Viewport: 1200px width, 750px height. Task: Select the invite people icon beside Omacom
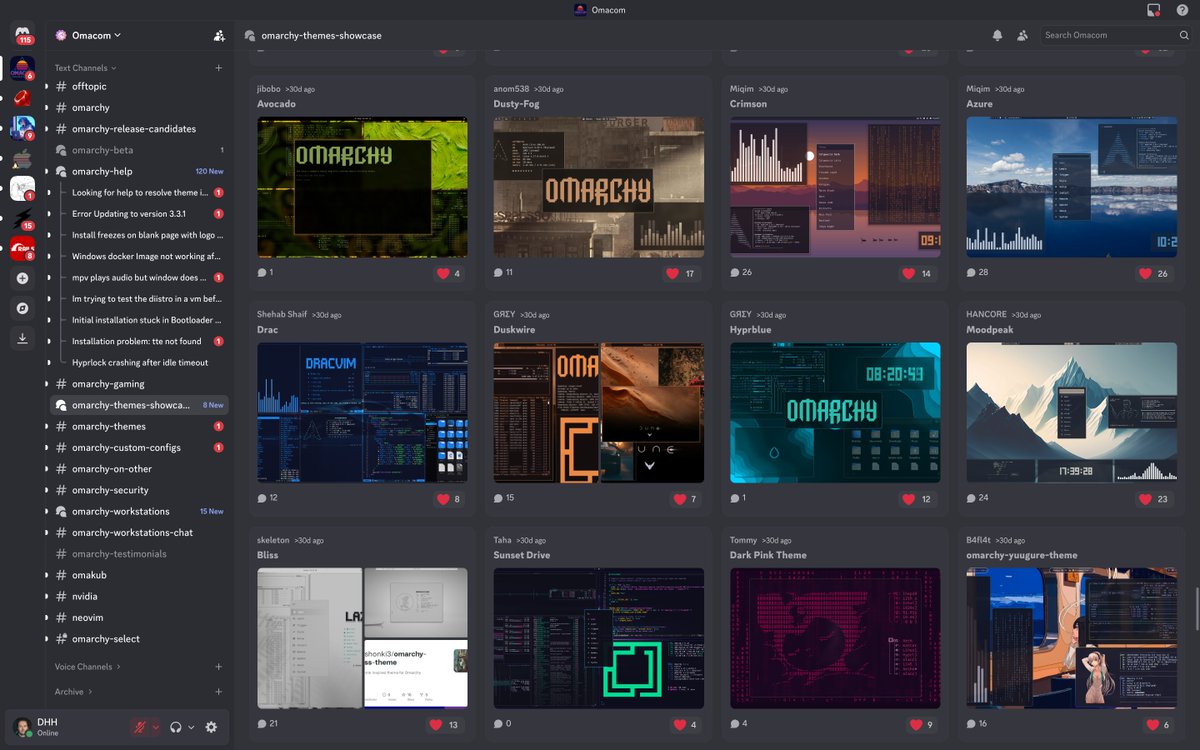point(219,35)
